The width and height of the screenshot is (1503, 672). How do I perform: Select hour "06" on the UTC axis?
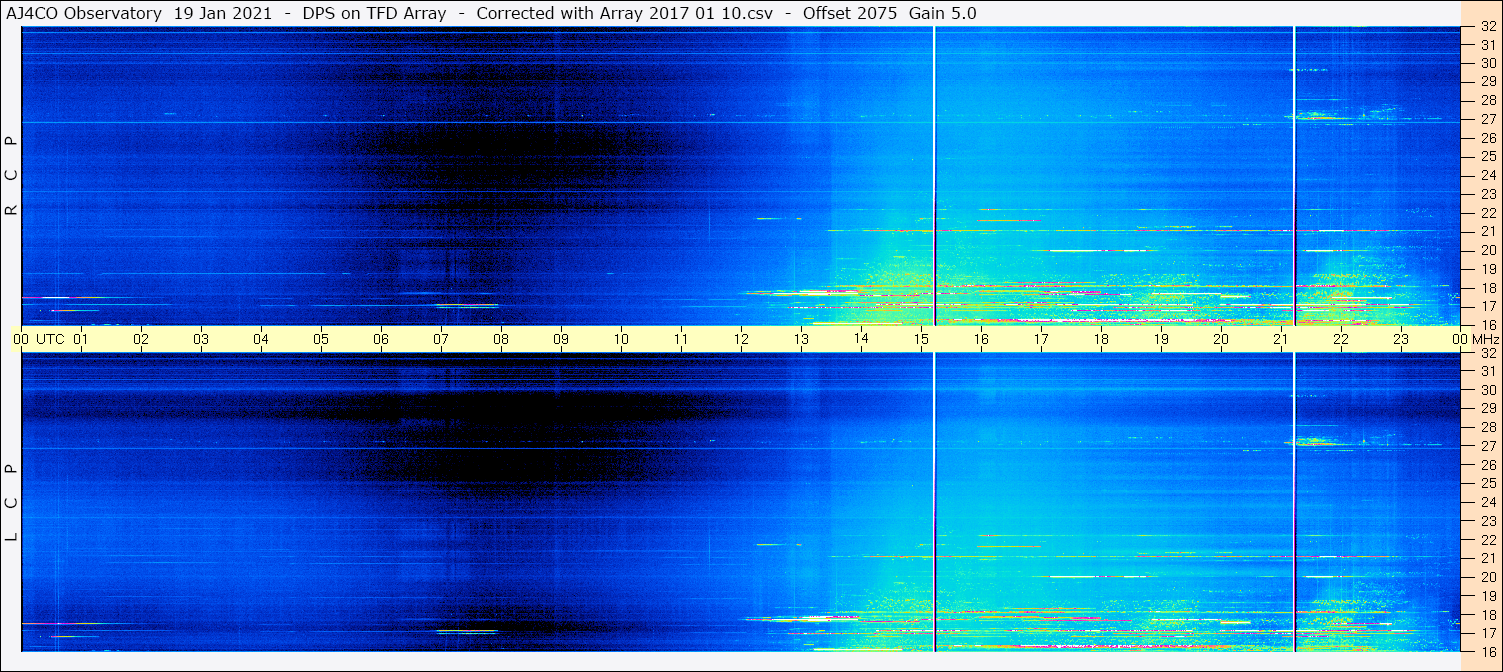pos(381,339)
